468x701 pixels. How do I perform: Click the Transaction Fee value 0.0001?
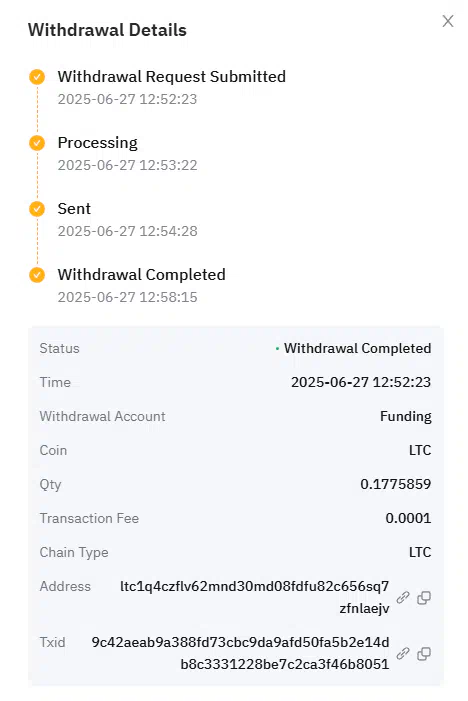pyautogui.click(x=408, y=518)
